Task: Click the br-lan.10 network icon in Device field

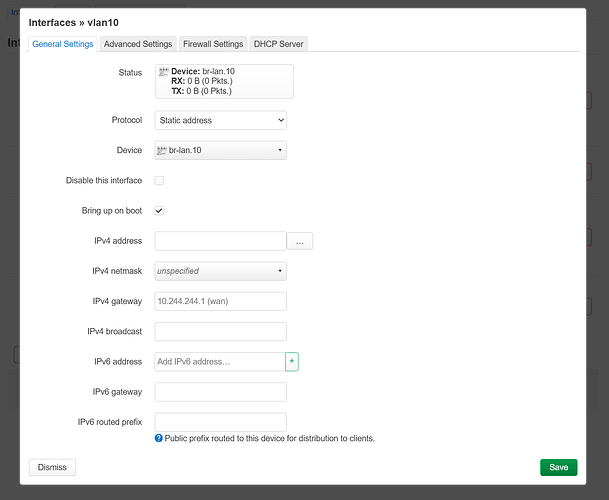Action: (163, 151)
